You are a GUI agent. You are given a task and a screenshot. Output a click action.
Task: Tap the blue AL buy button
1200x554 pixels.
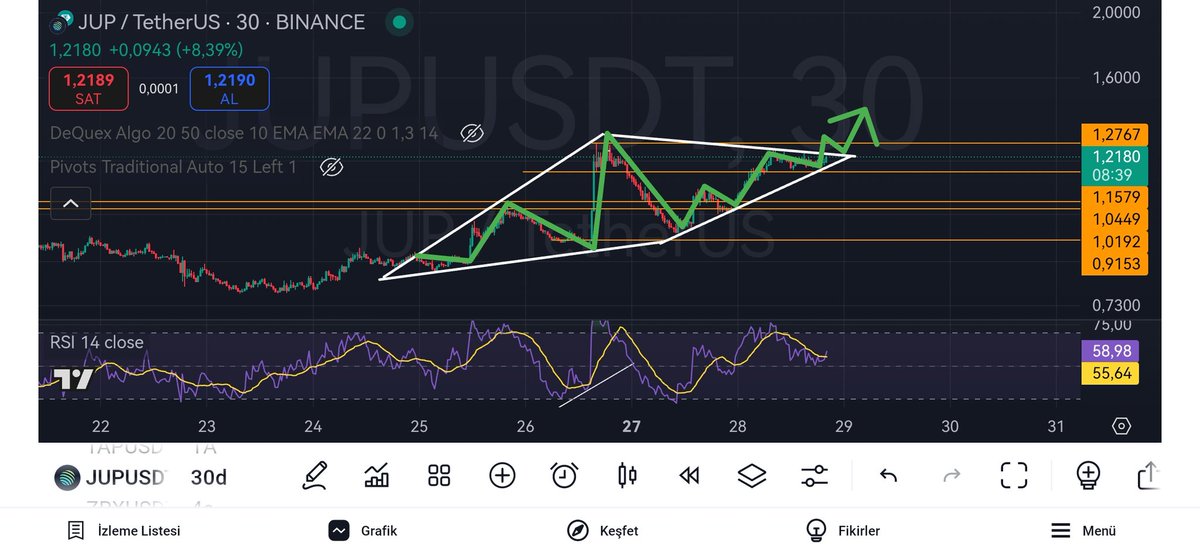(x=230, y=88)
